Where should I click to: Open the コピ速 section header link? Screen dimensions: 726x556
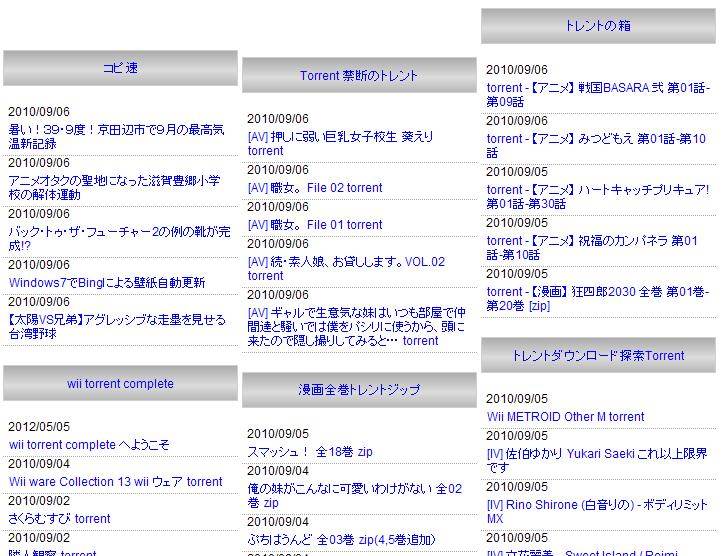pos(120,68)
